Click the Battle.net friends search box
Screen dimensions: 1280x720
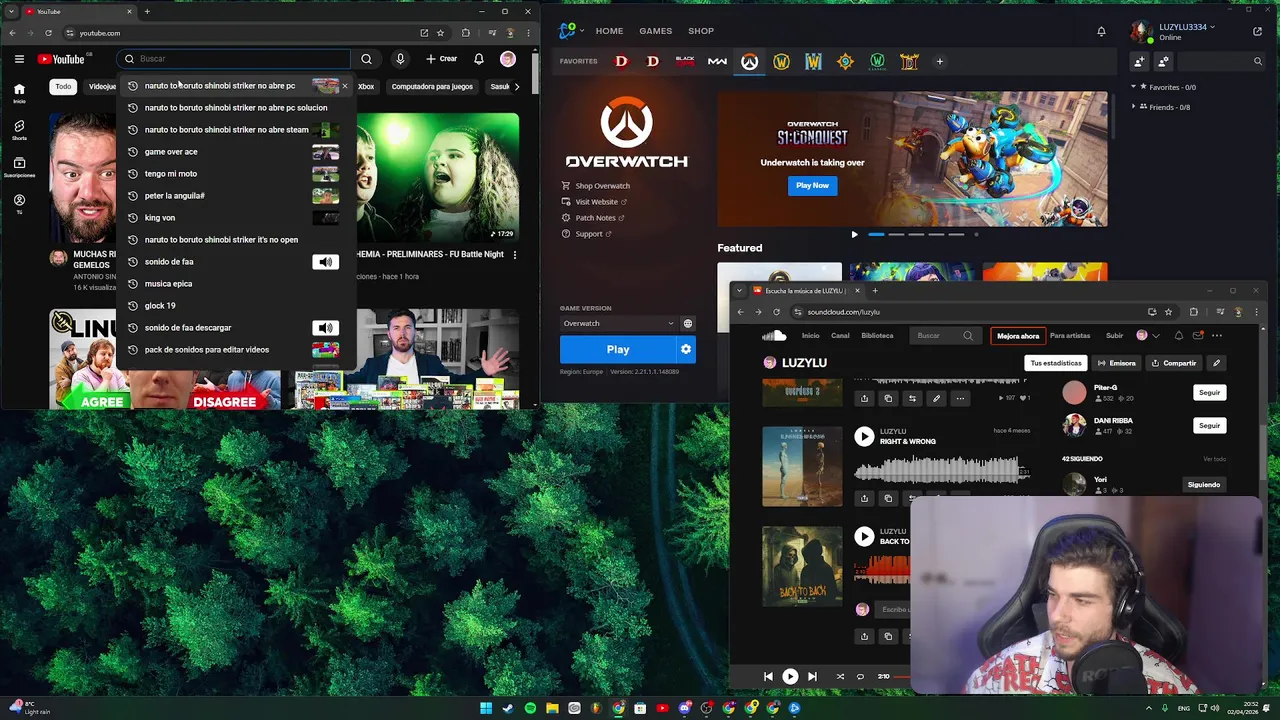[x=1222, y=61]
